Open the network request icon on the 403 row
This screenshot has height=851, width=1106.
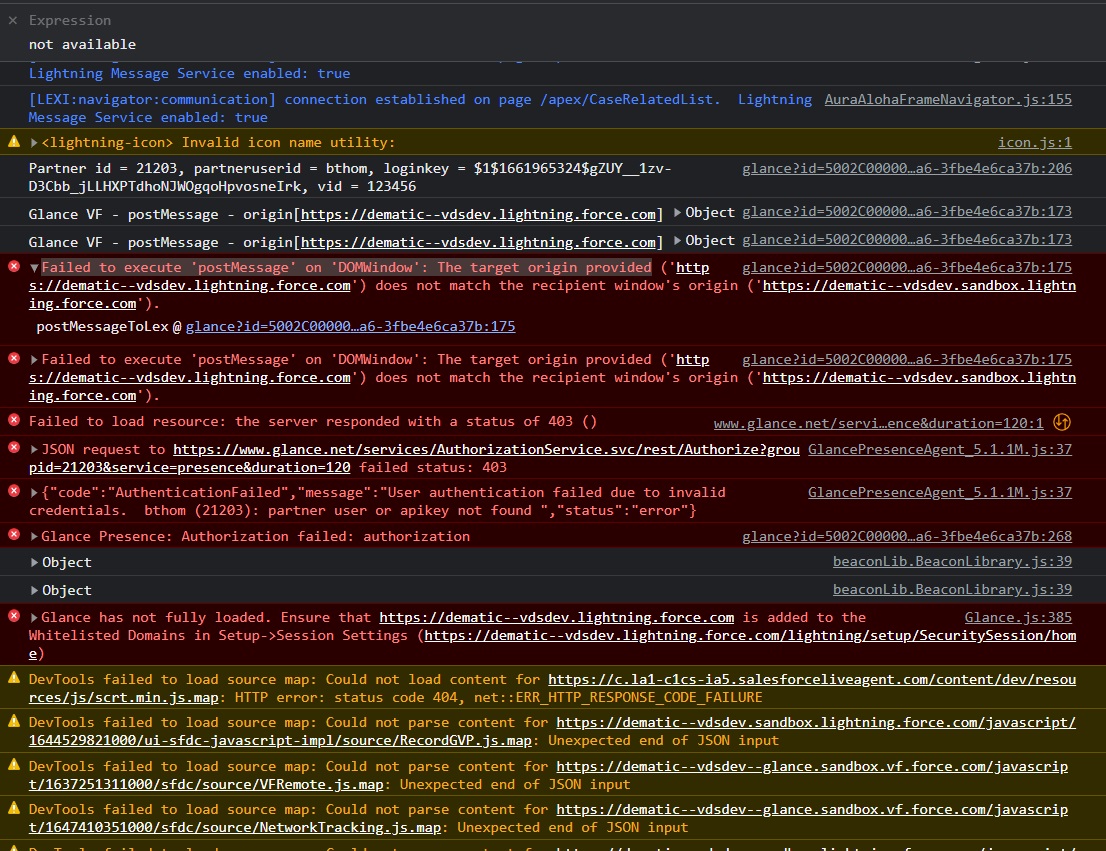[x=1062, y=422]
